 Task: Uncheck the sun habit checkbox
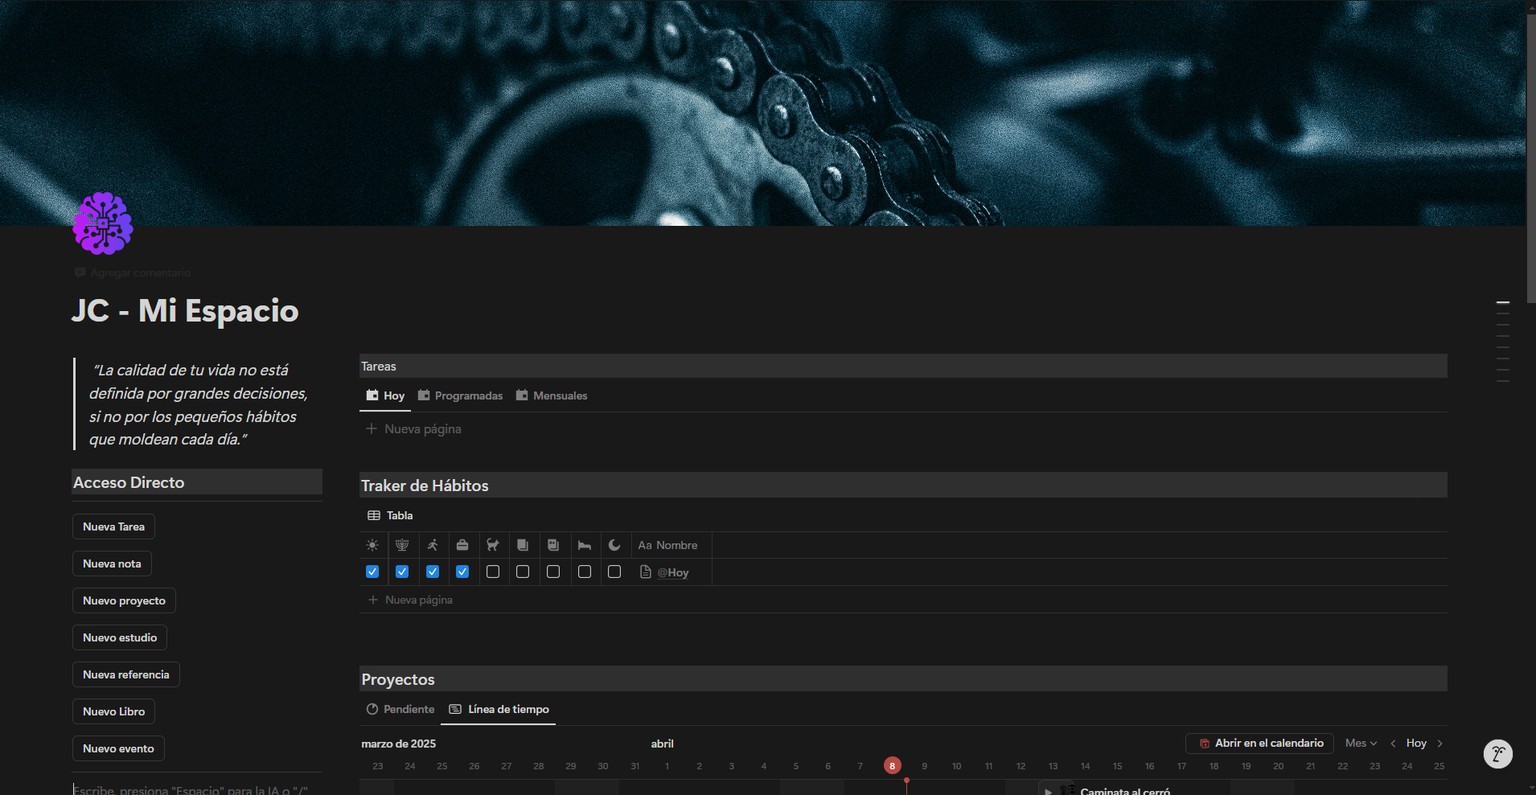coord(372,572)
